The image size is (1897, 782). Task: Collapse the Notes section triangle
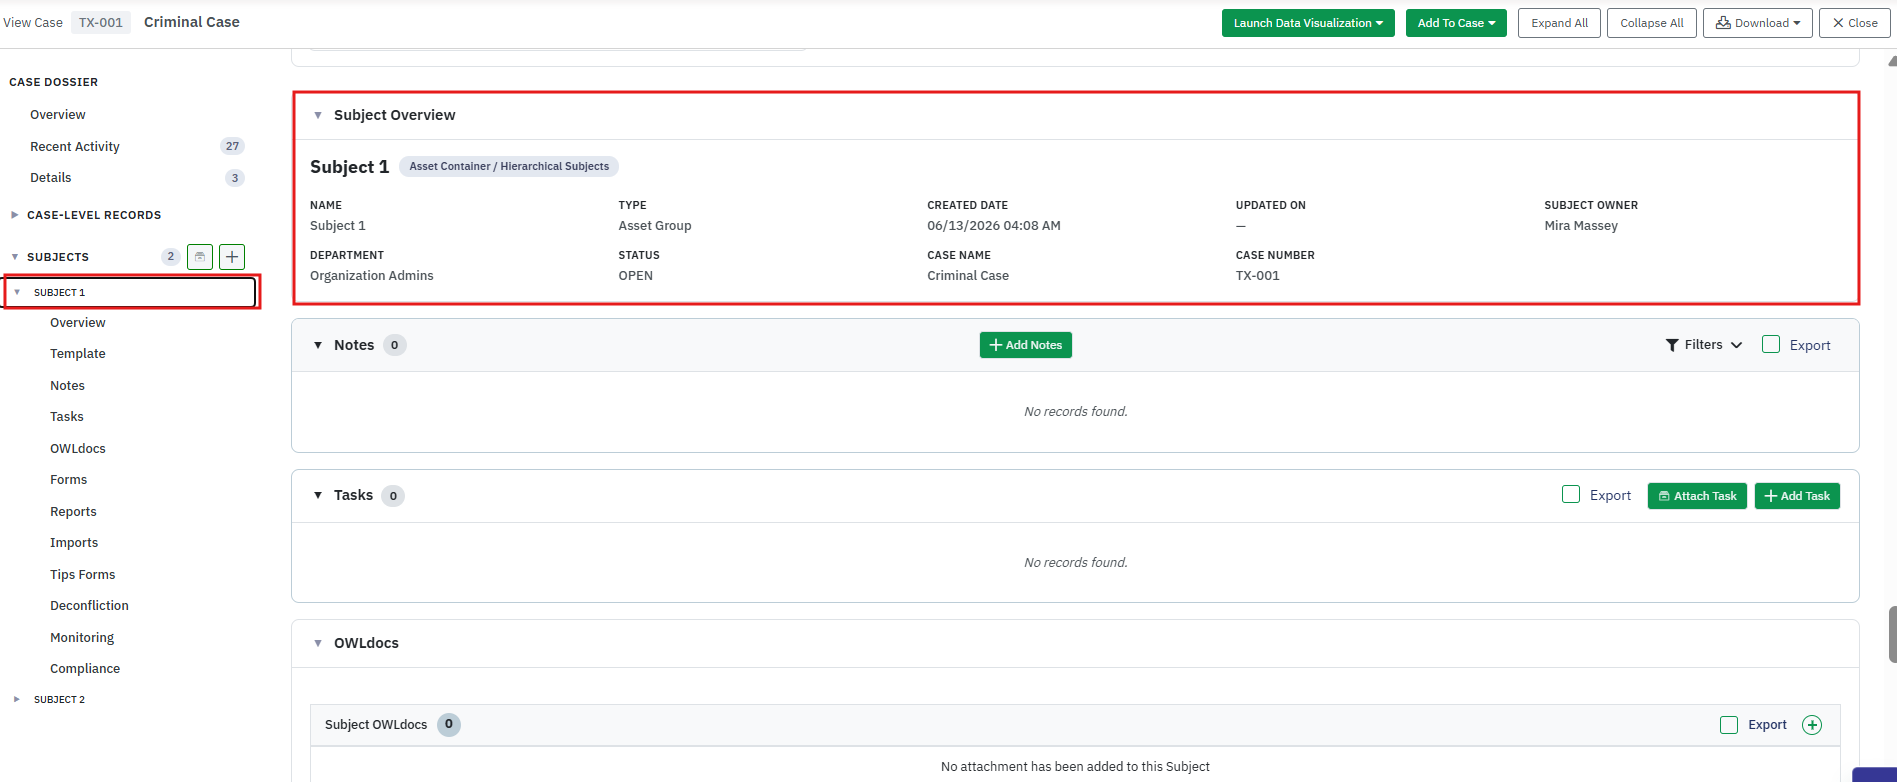coord(318,345)
